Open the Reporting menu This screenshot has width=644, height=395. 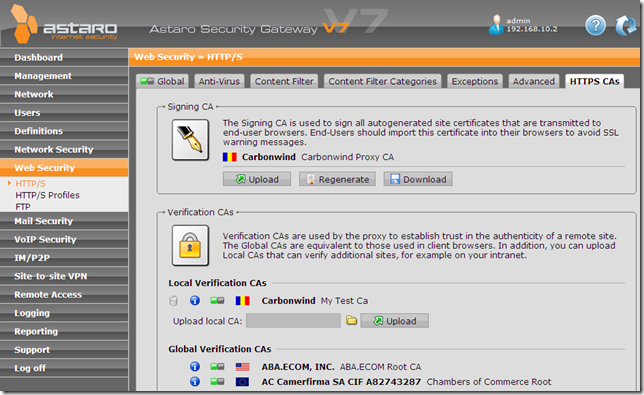[64, 331]
